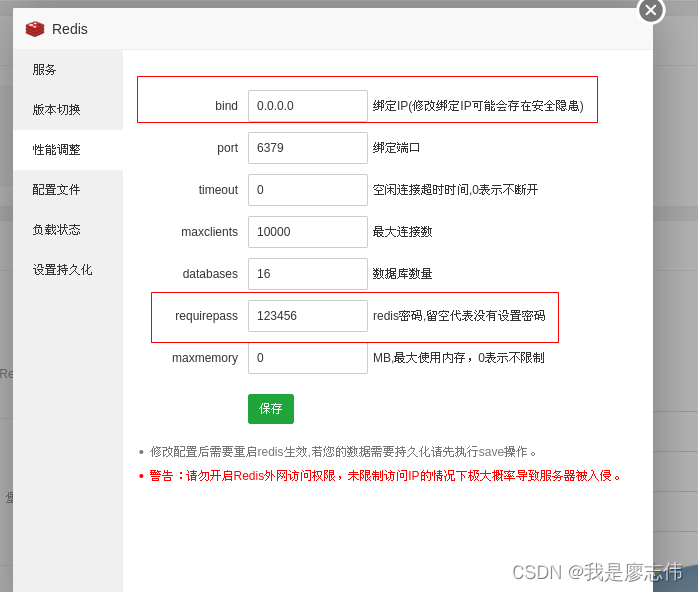Click the Redis logo icon in the header
Screen dimensions: 698x592
coord(35,29)
